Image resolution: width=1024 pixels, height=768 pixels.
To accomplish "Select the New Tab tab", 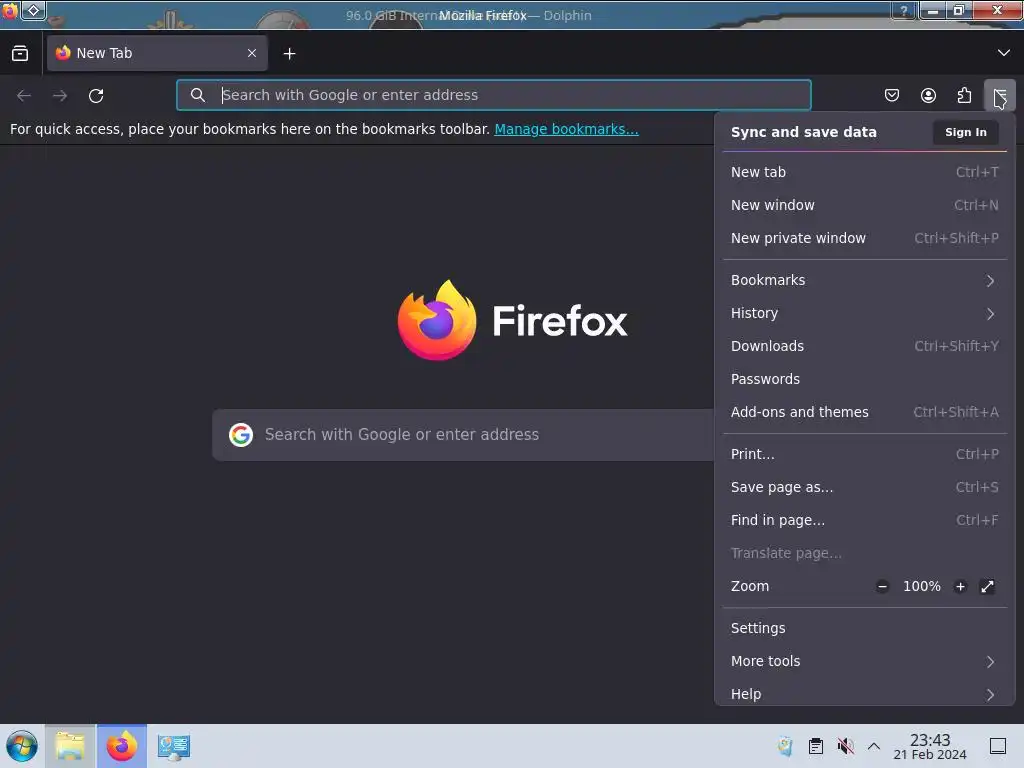I will 157,53.
